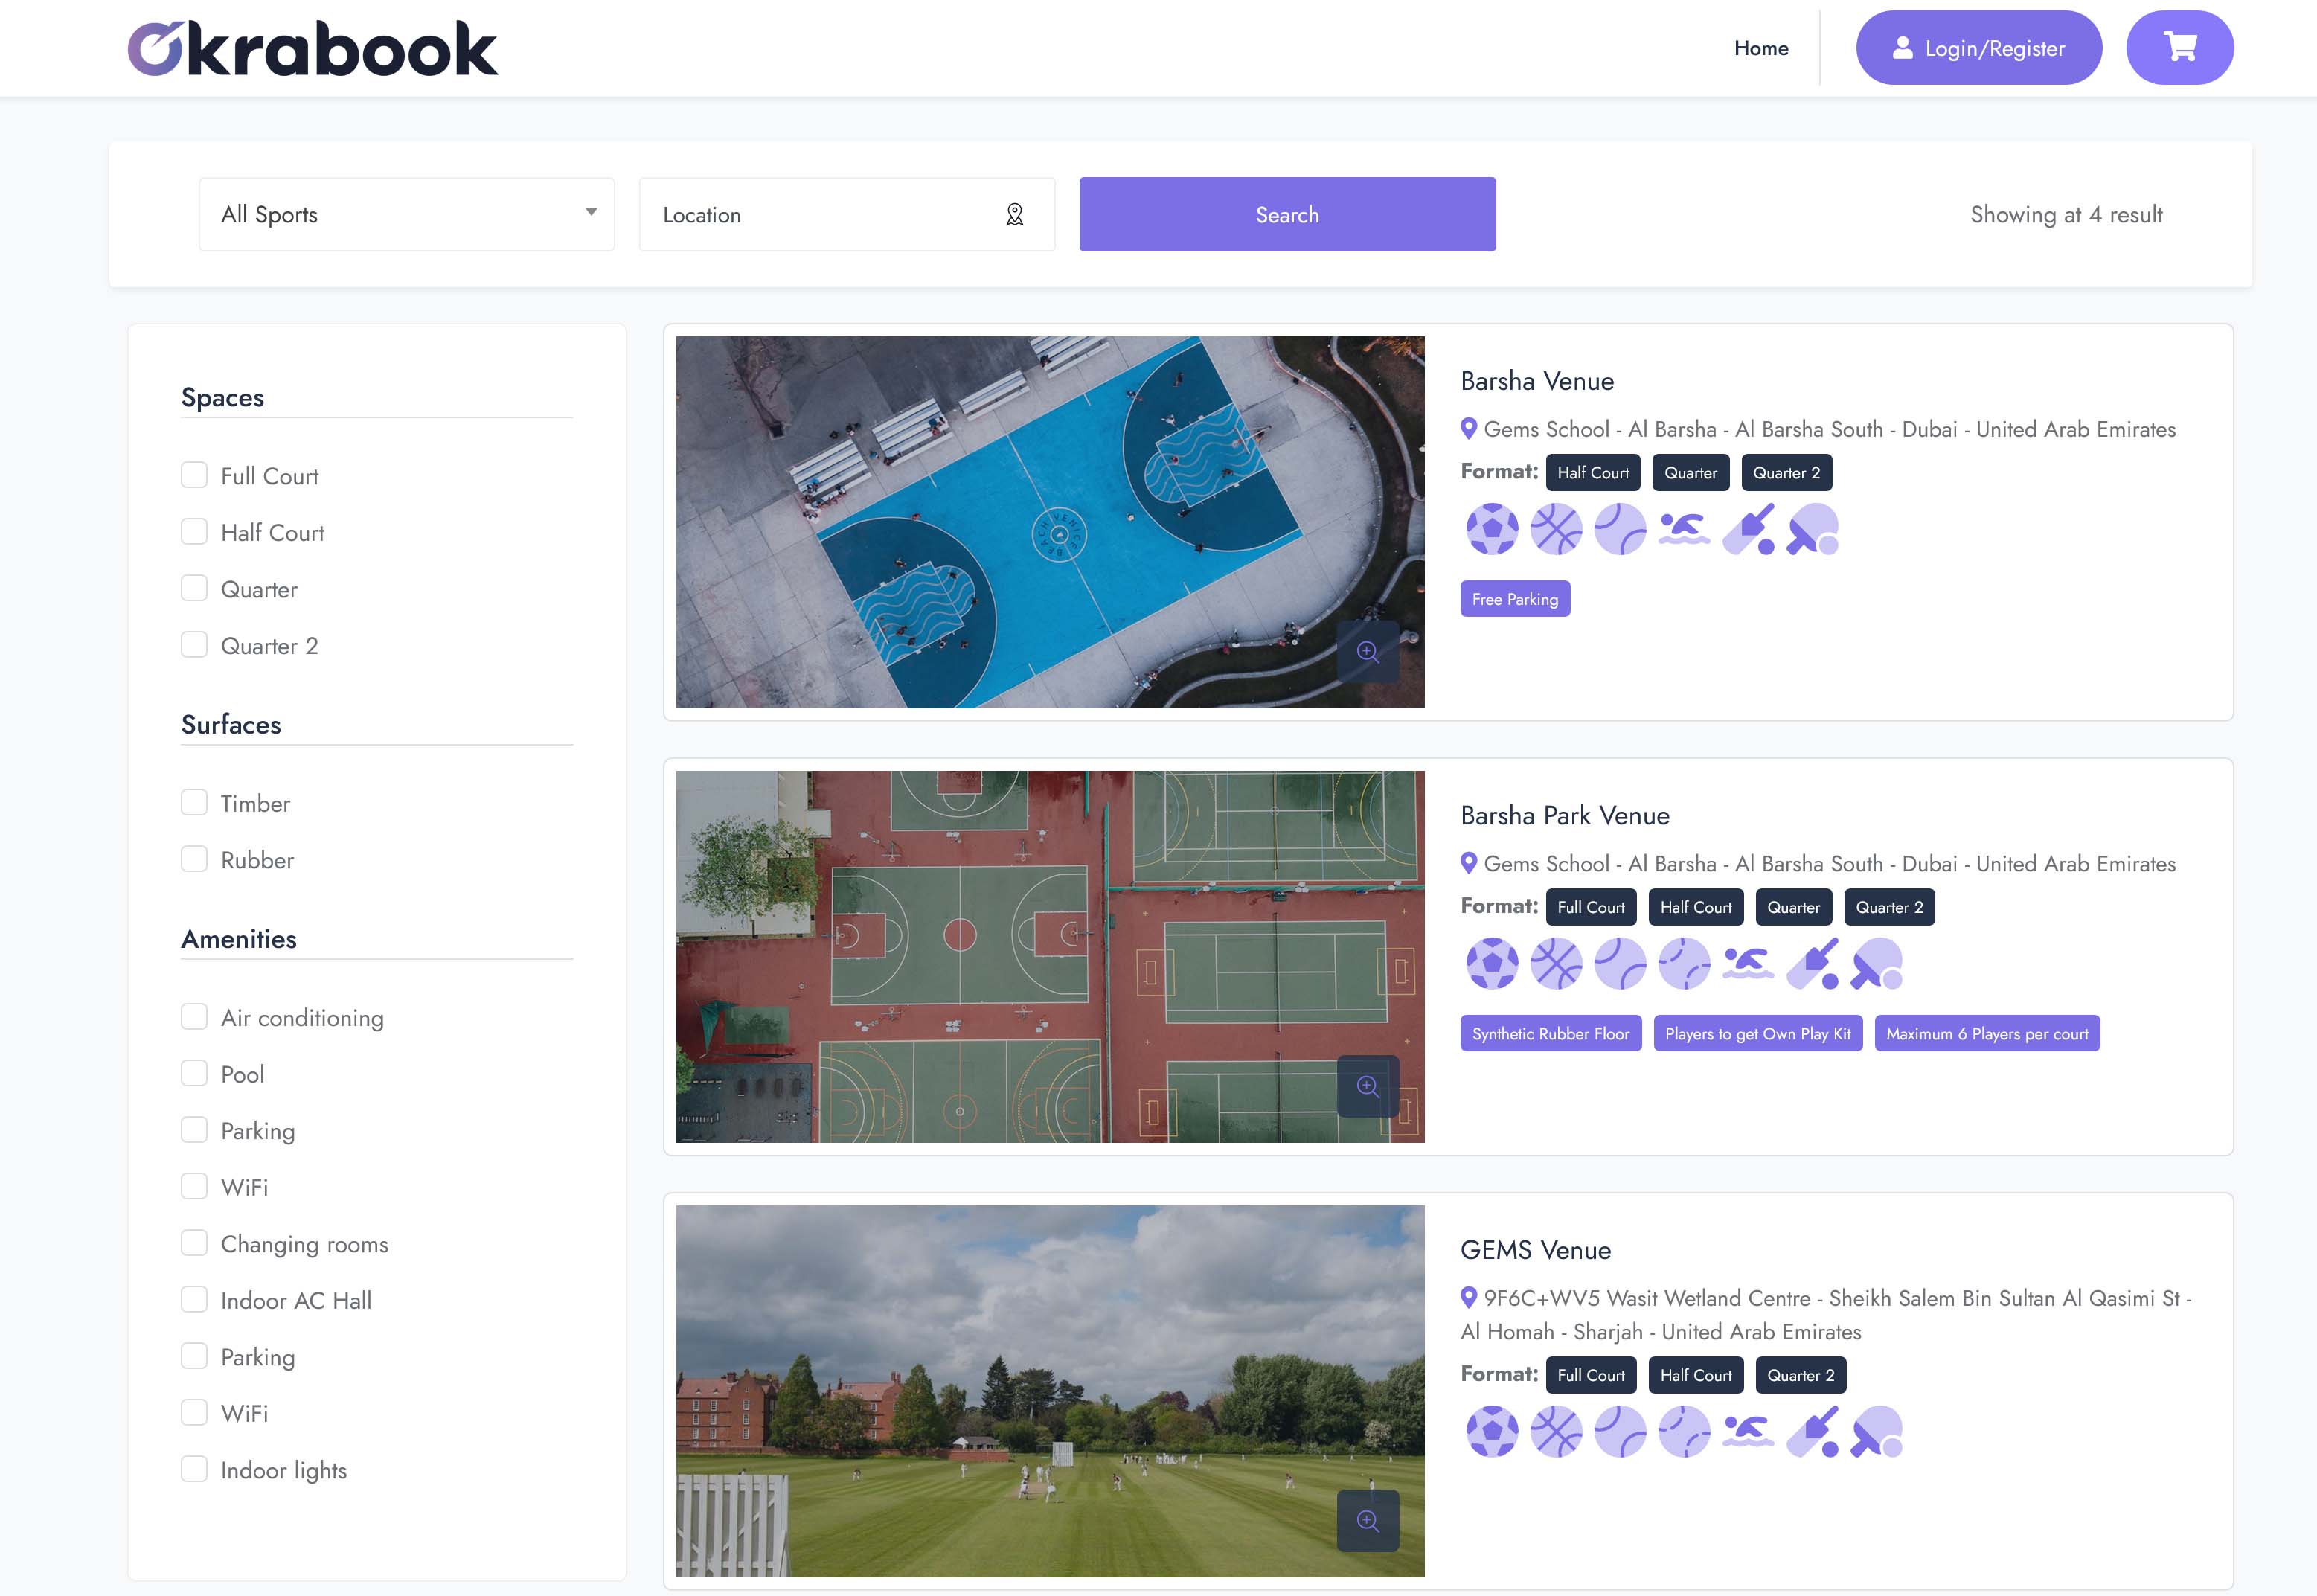Open the GEMS Venue cricket field photo

click(x=1049, y=1391)
